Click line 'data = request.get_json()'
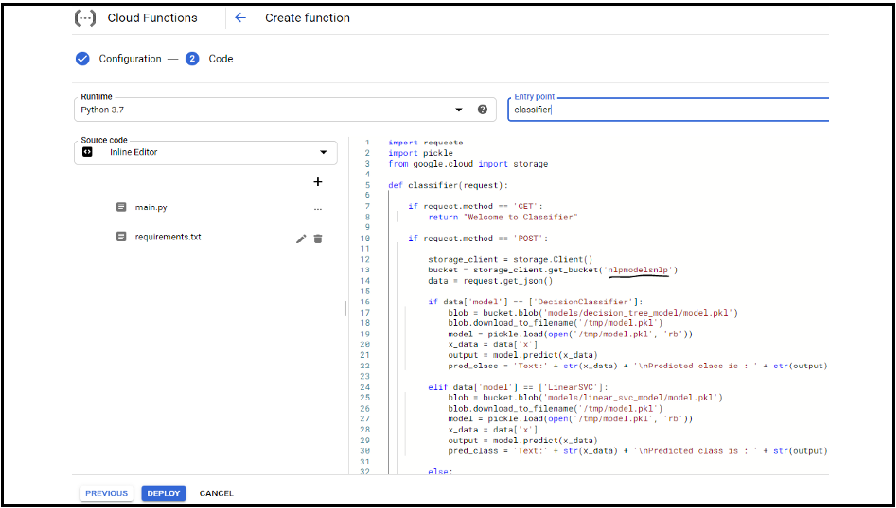The image size is (896, 508). coord(491,281)
